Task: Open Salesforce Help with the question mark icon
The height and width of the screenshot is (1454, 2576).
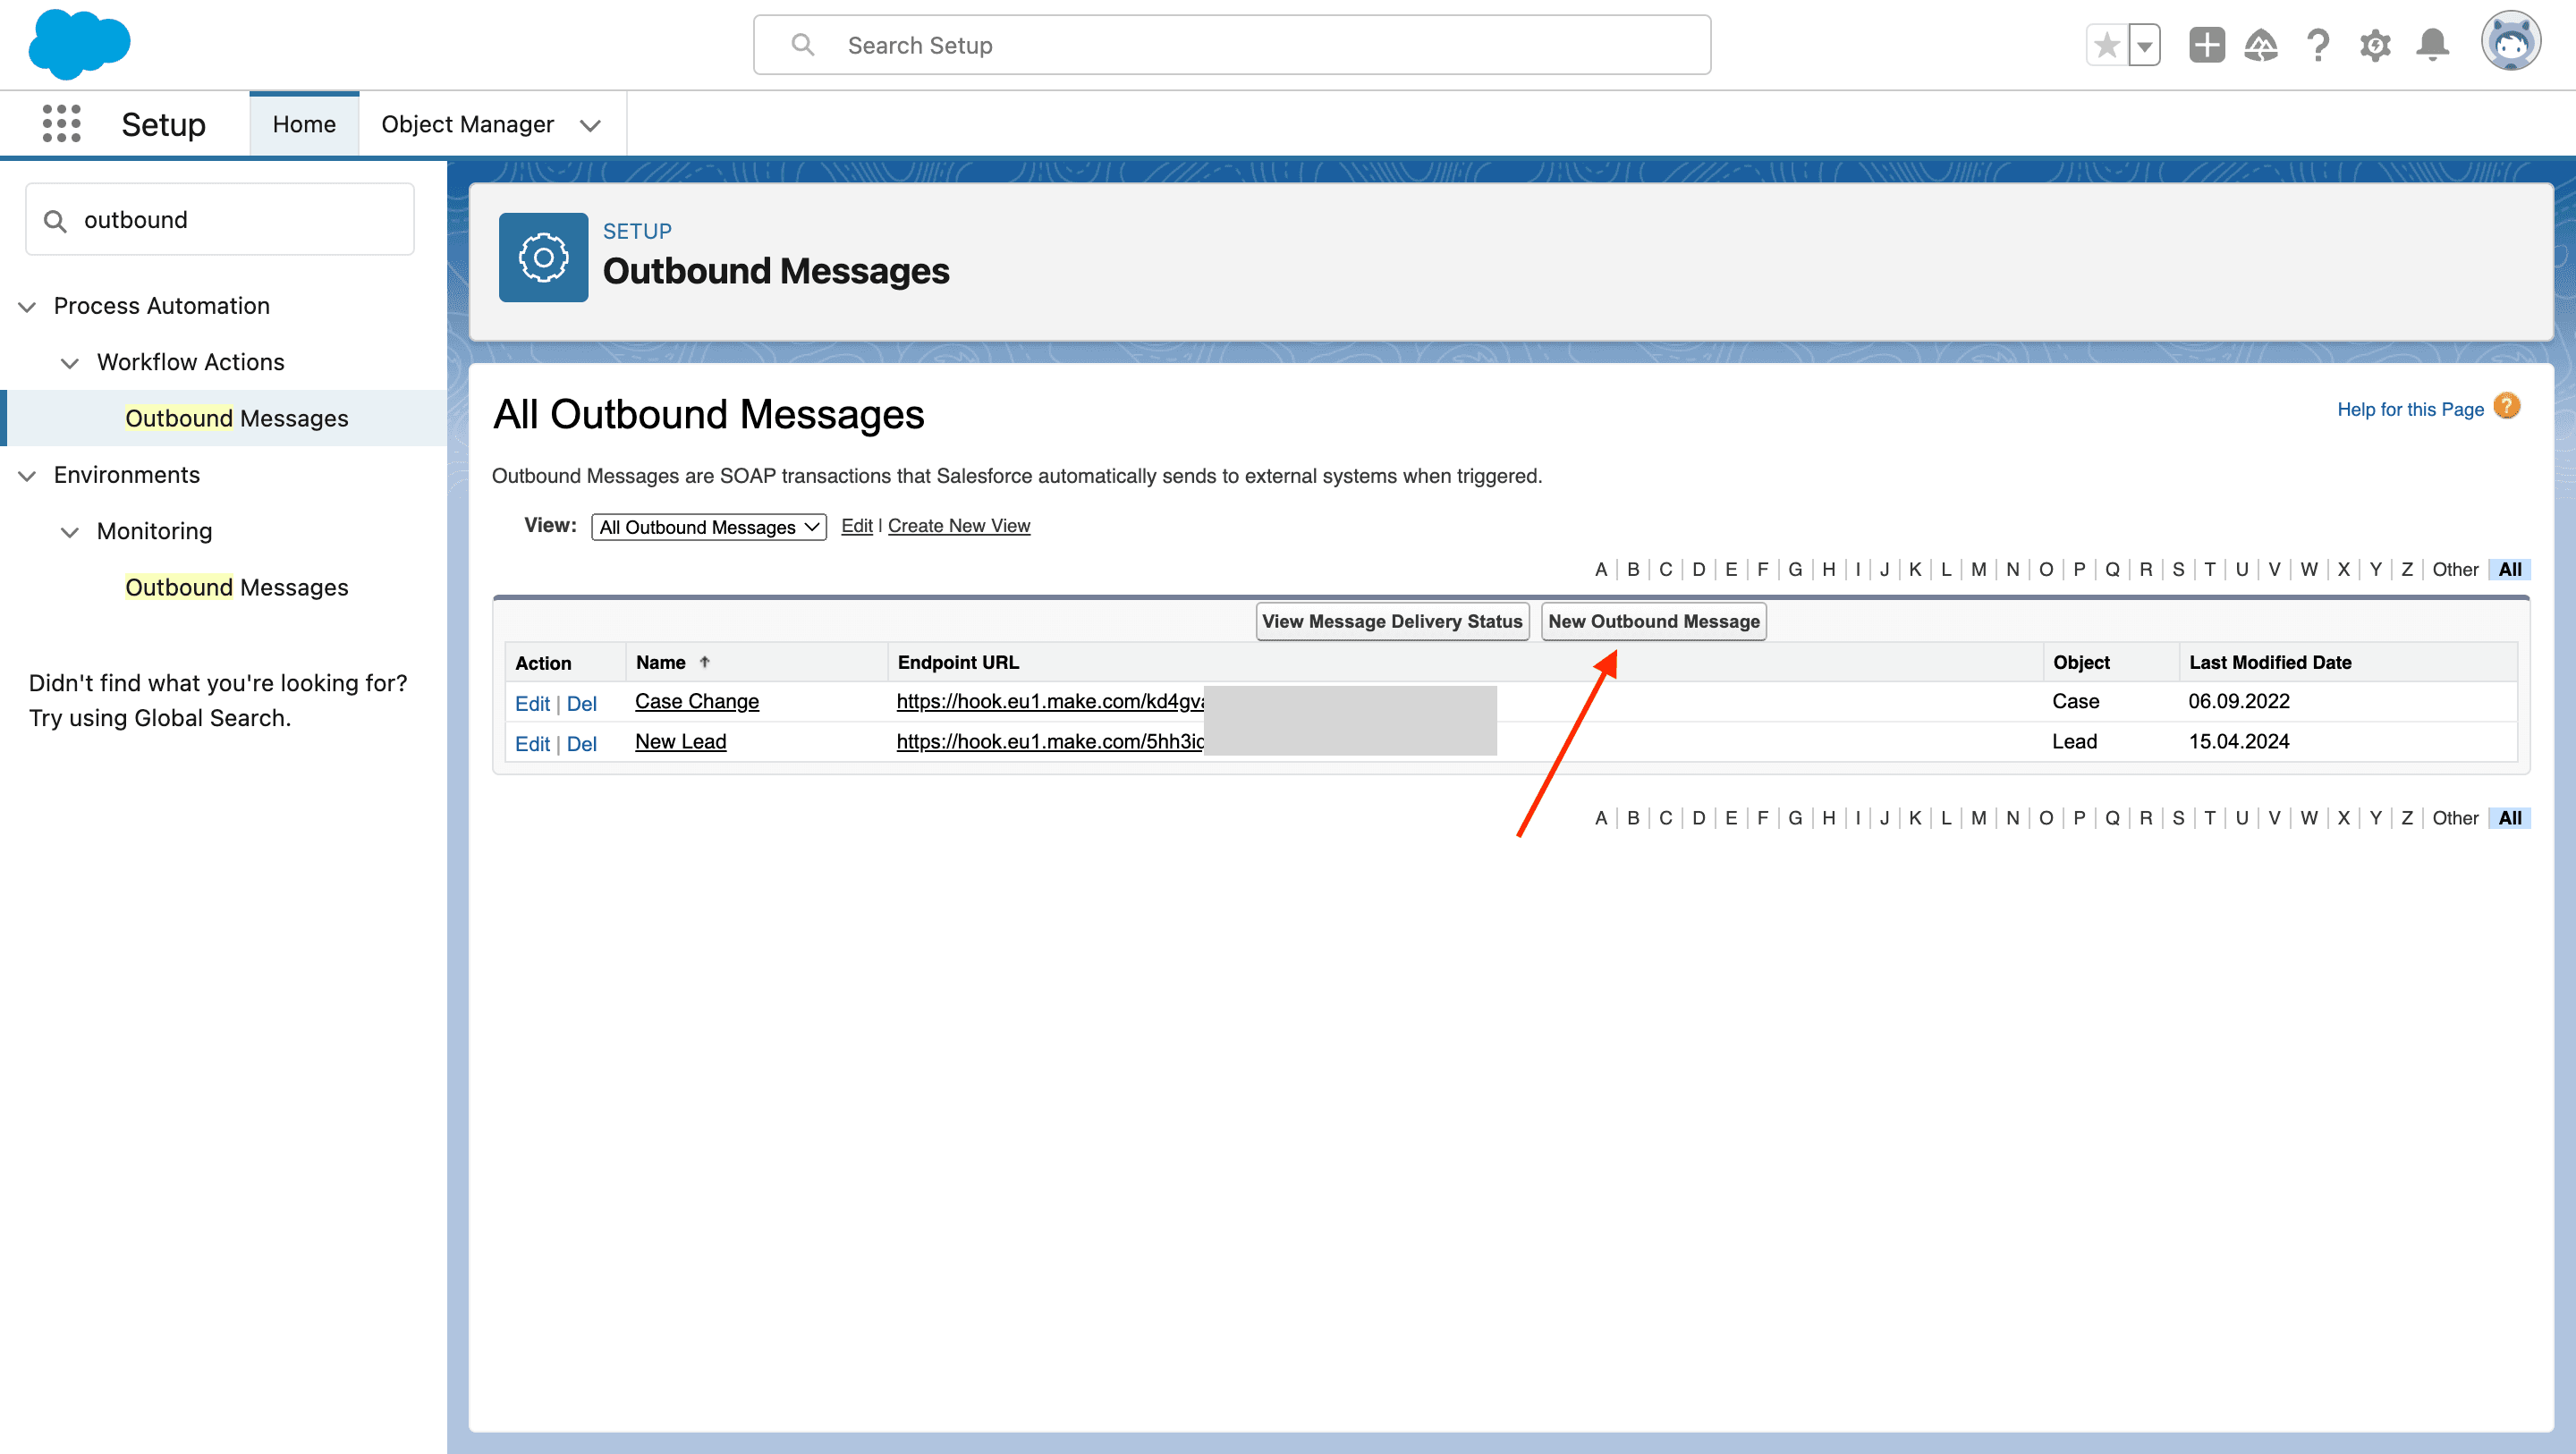Action: [2319, 45]
